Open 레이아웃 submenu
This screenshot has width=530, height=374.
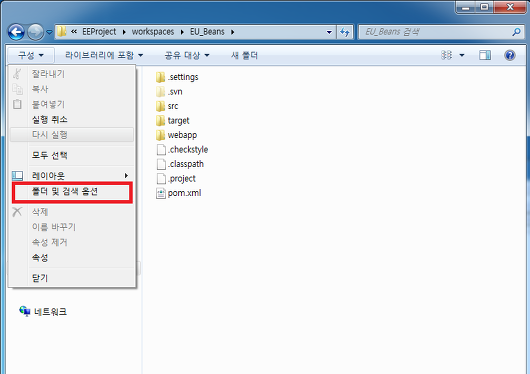72,176
